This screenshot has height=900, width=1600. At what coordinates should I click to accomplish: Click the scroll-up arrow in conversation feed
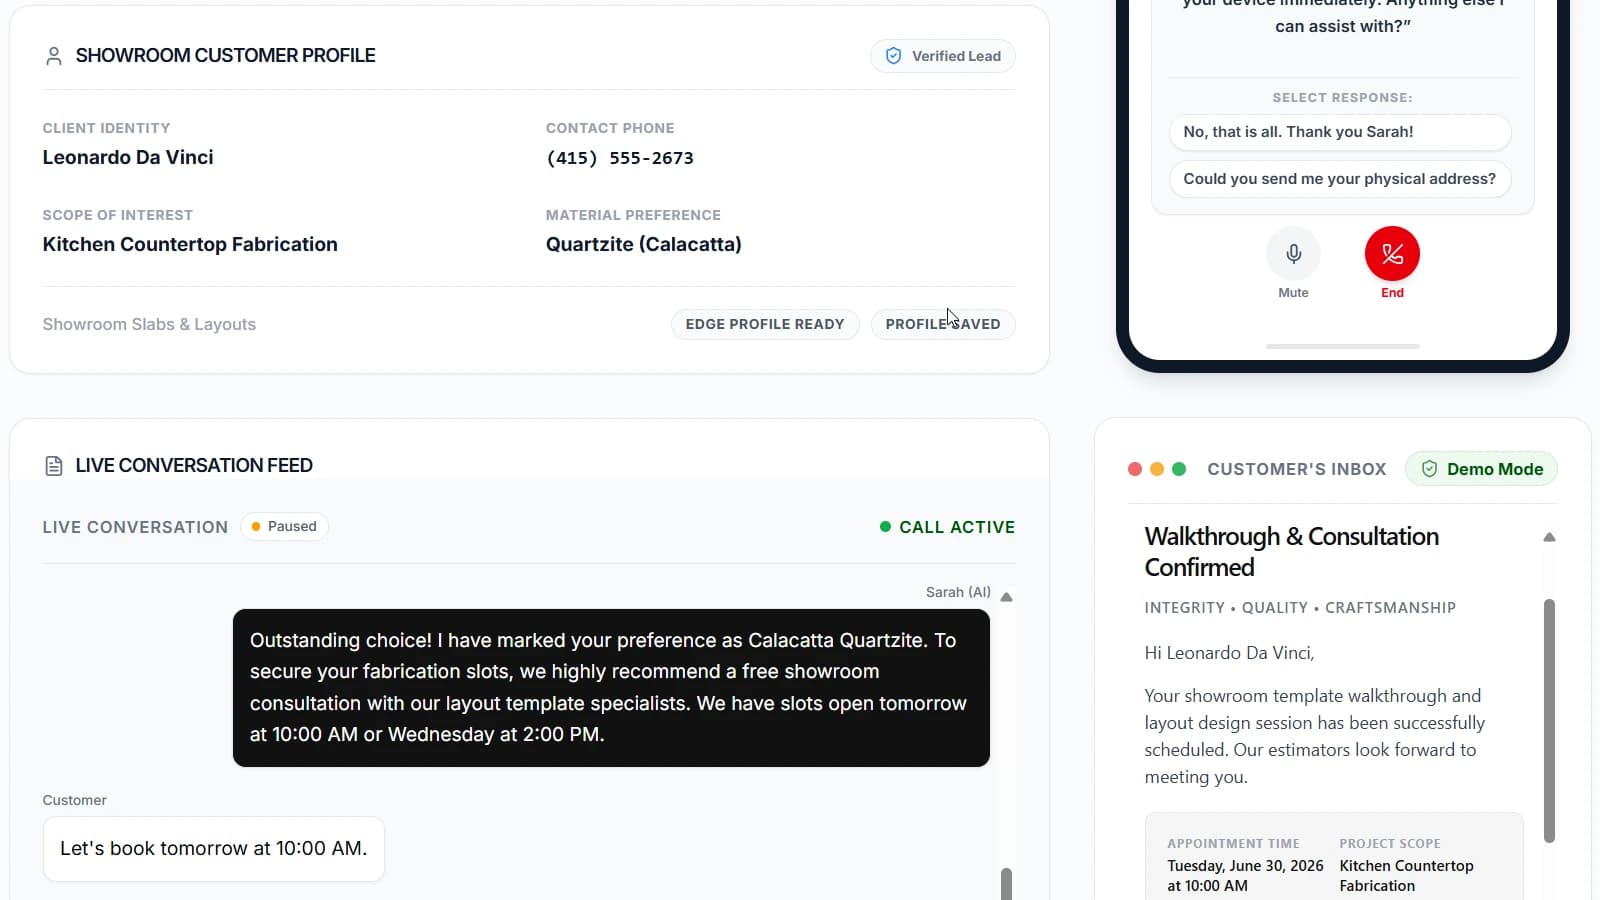(x=1006, y=597)
